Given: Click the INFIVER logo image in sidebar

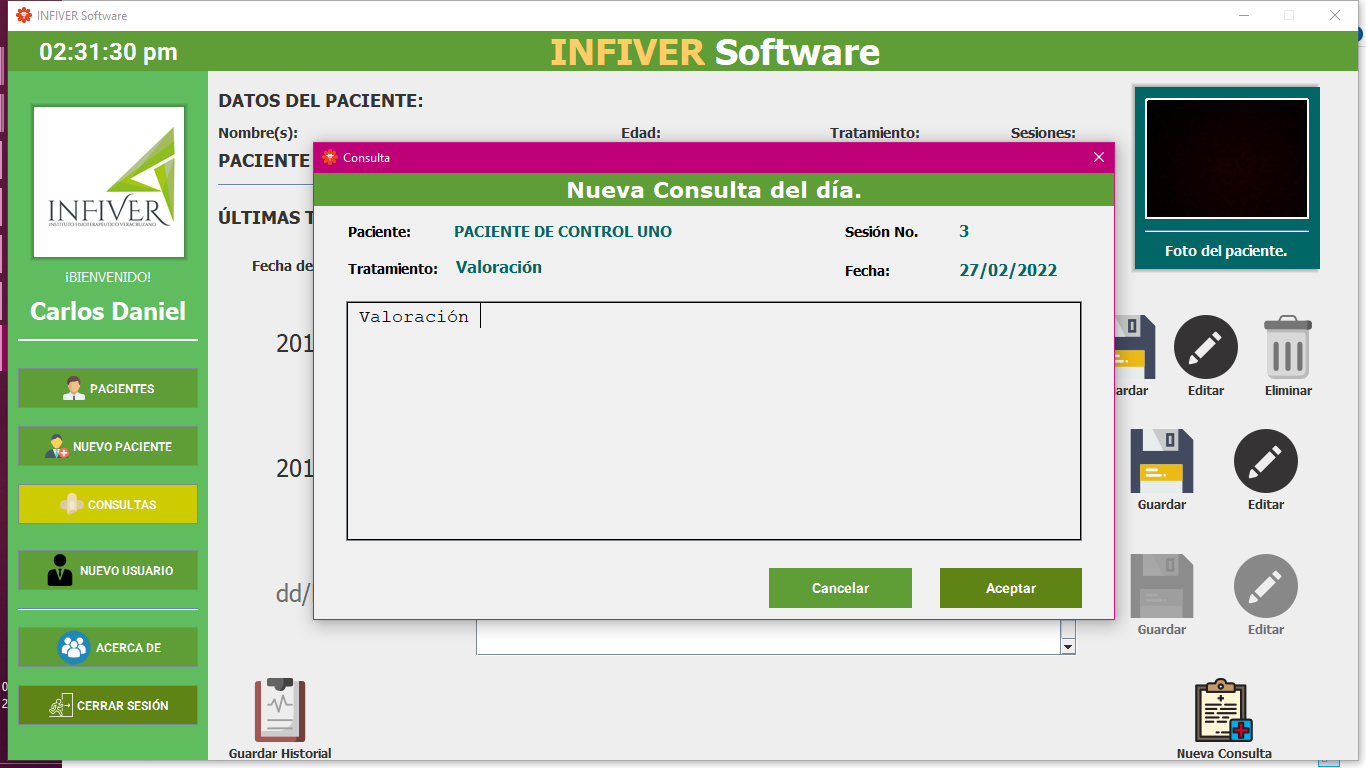Looking at the screenshot, I should tap(109, 182).
